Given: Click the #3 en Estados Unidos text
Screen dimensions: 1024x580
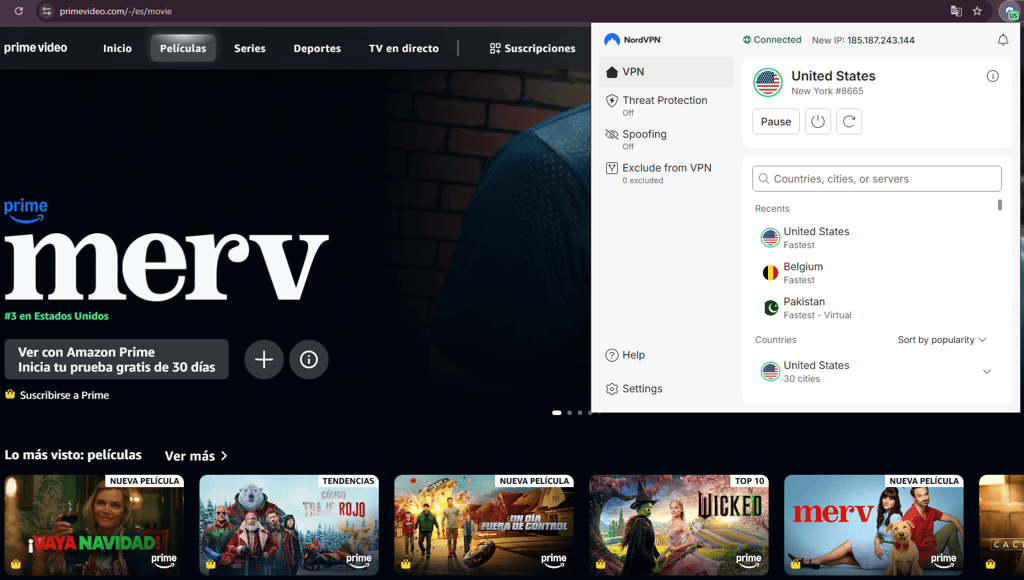Looking at the screenshot, I should 57,316.
